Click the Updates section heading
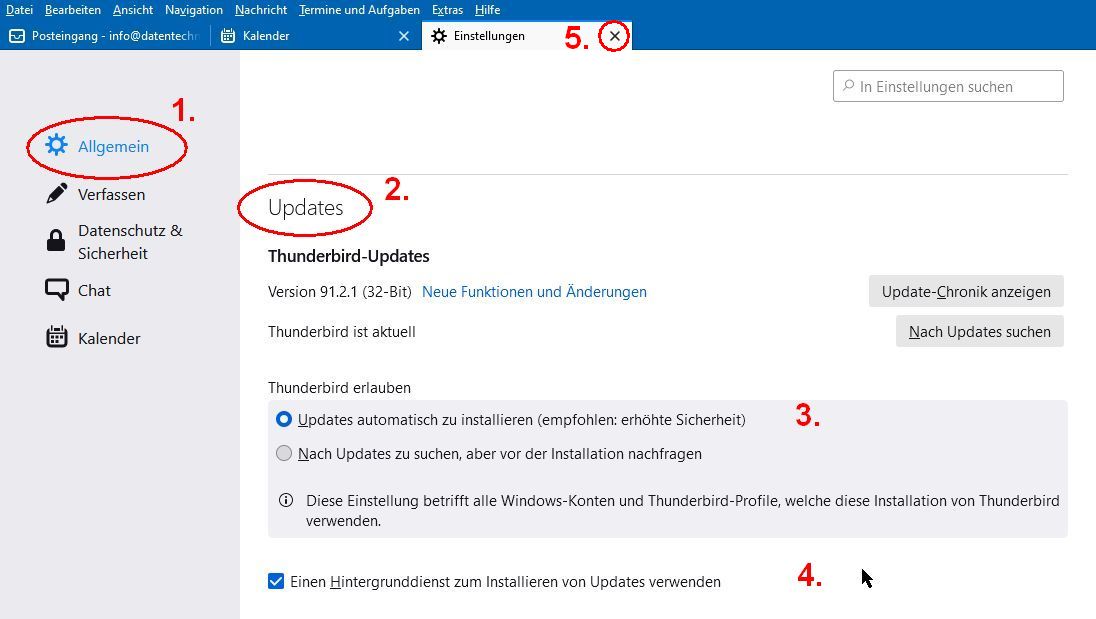The image size is (1096, 619). coord(305,207)
